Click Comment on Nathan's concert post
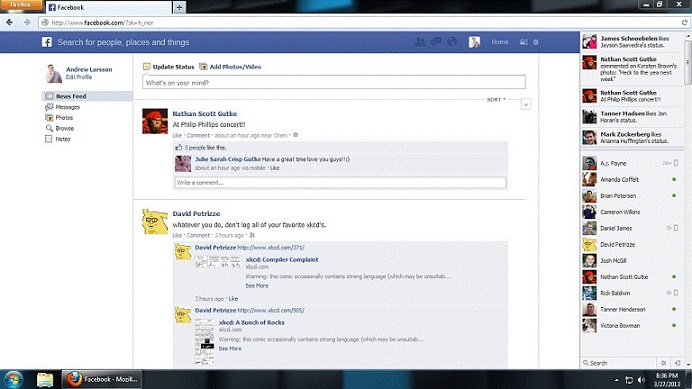Screen dimensions: 692x389 pyautogui.click(x=198, y=136)
